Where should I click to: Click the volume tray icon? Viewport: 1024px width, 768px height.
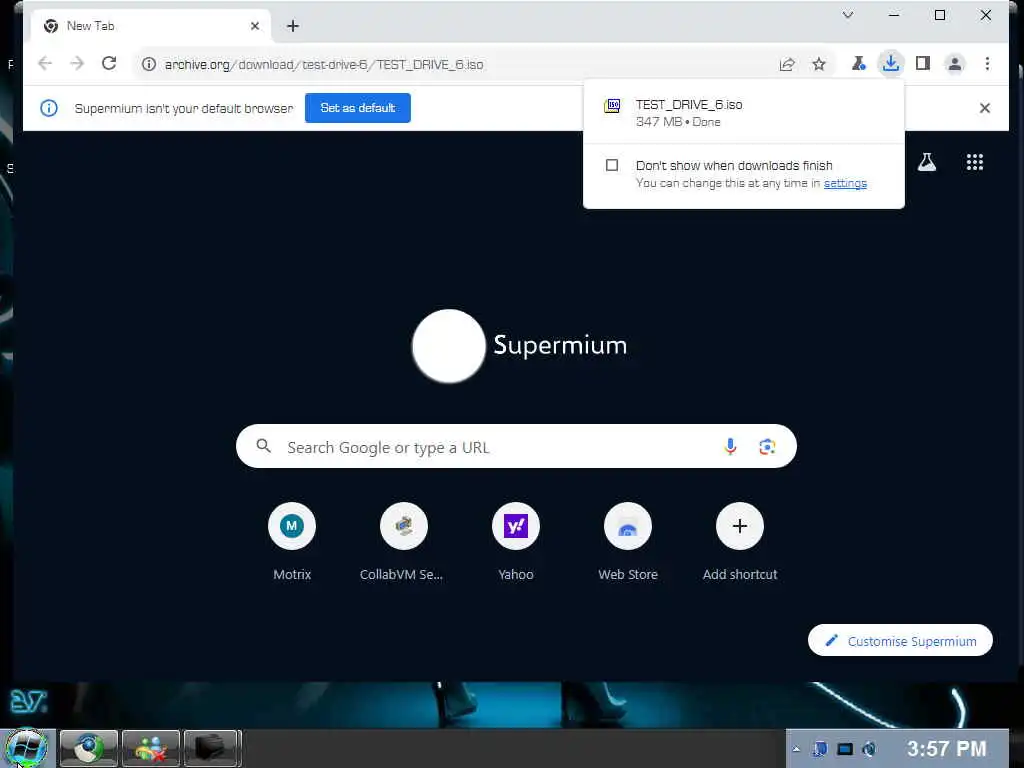(x=869, y=749)
